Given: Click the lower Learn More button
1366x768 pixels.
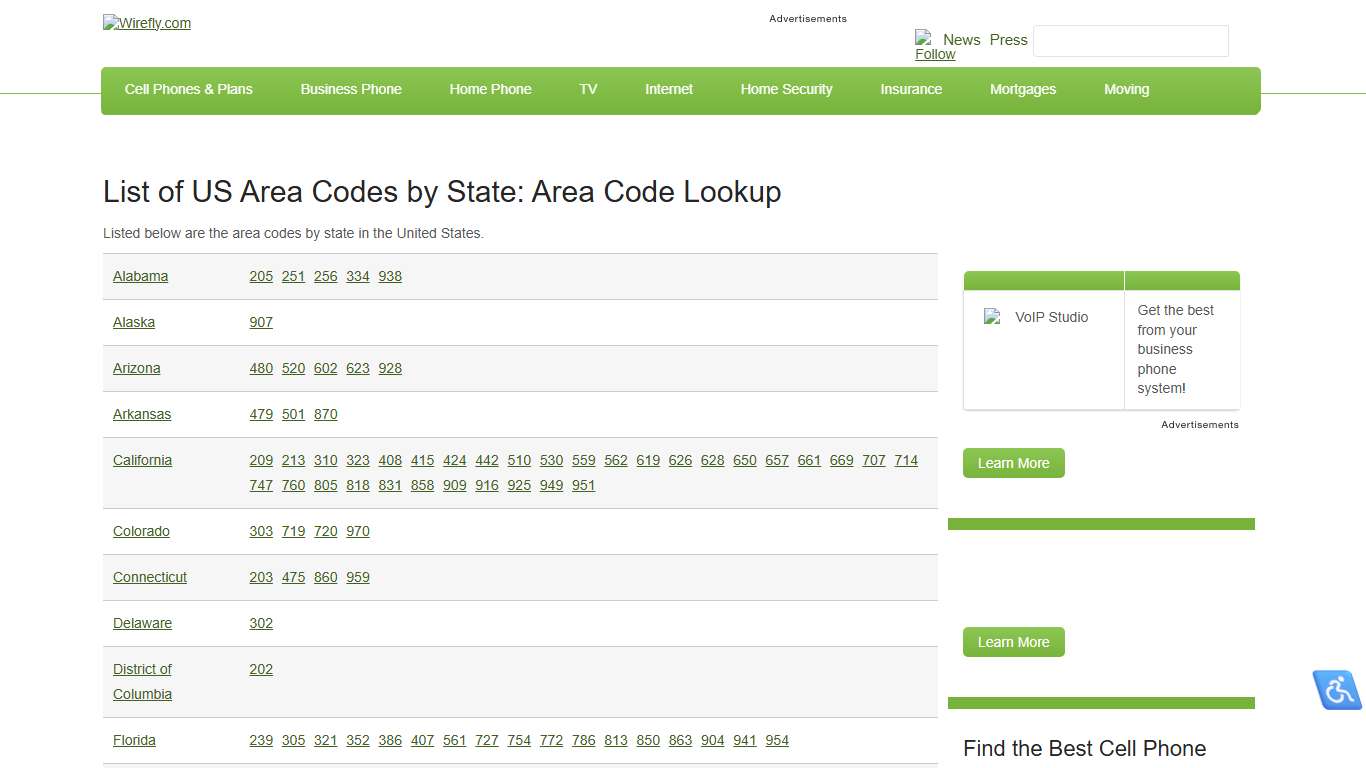Looking at the screenshot, I should point(1013,642).
